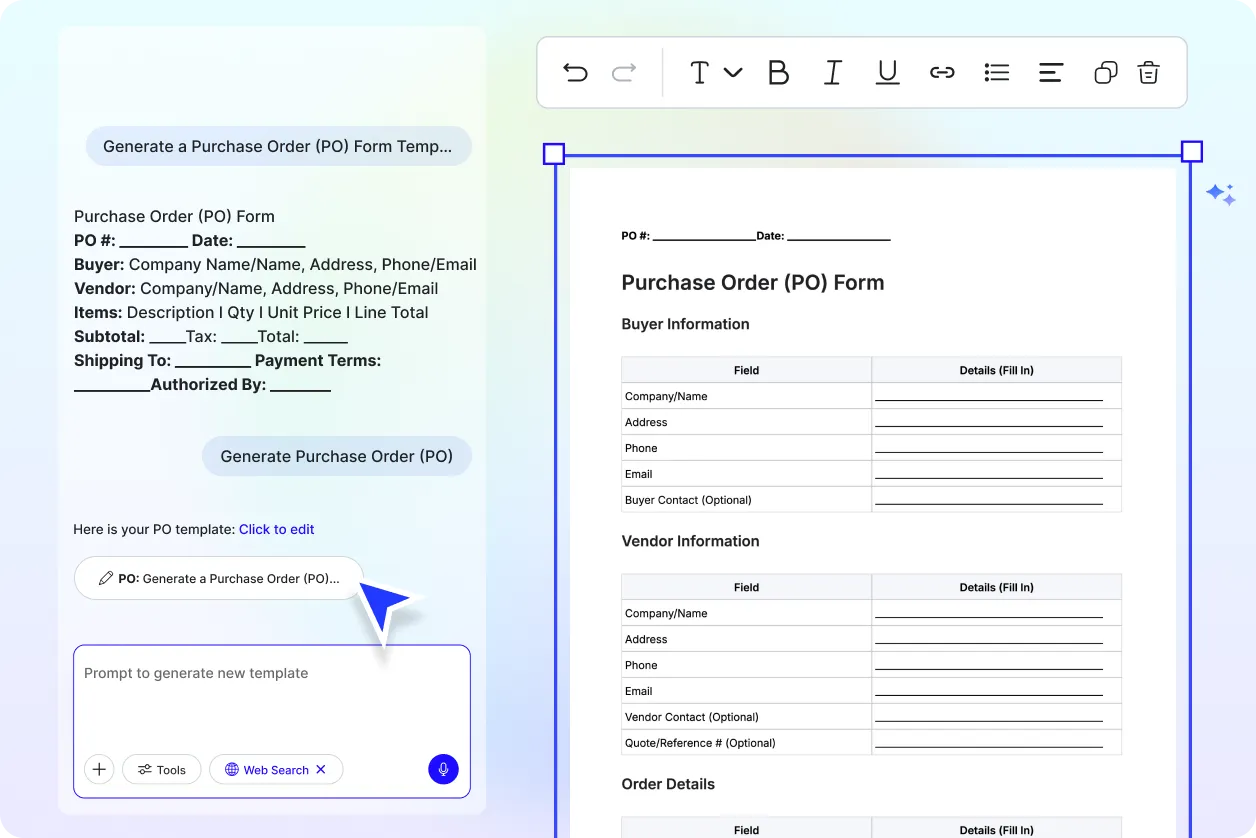Click the 'Items:' line in the chat response
This screenshot has width=1256, height=838.
[x=251, y=312]
